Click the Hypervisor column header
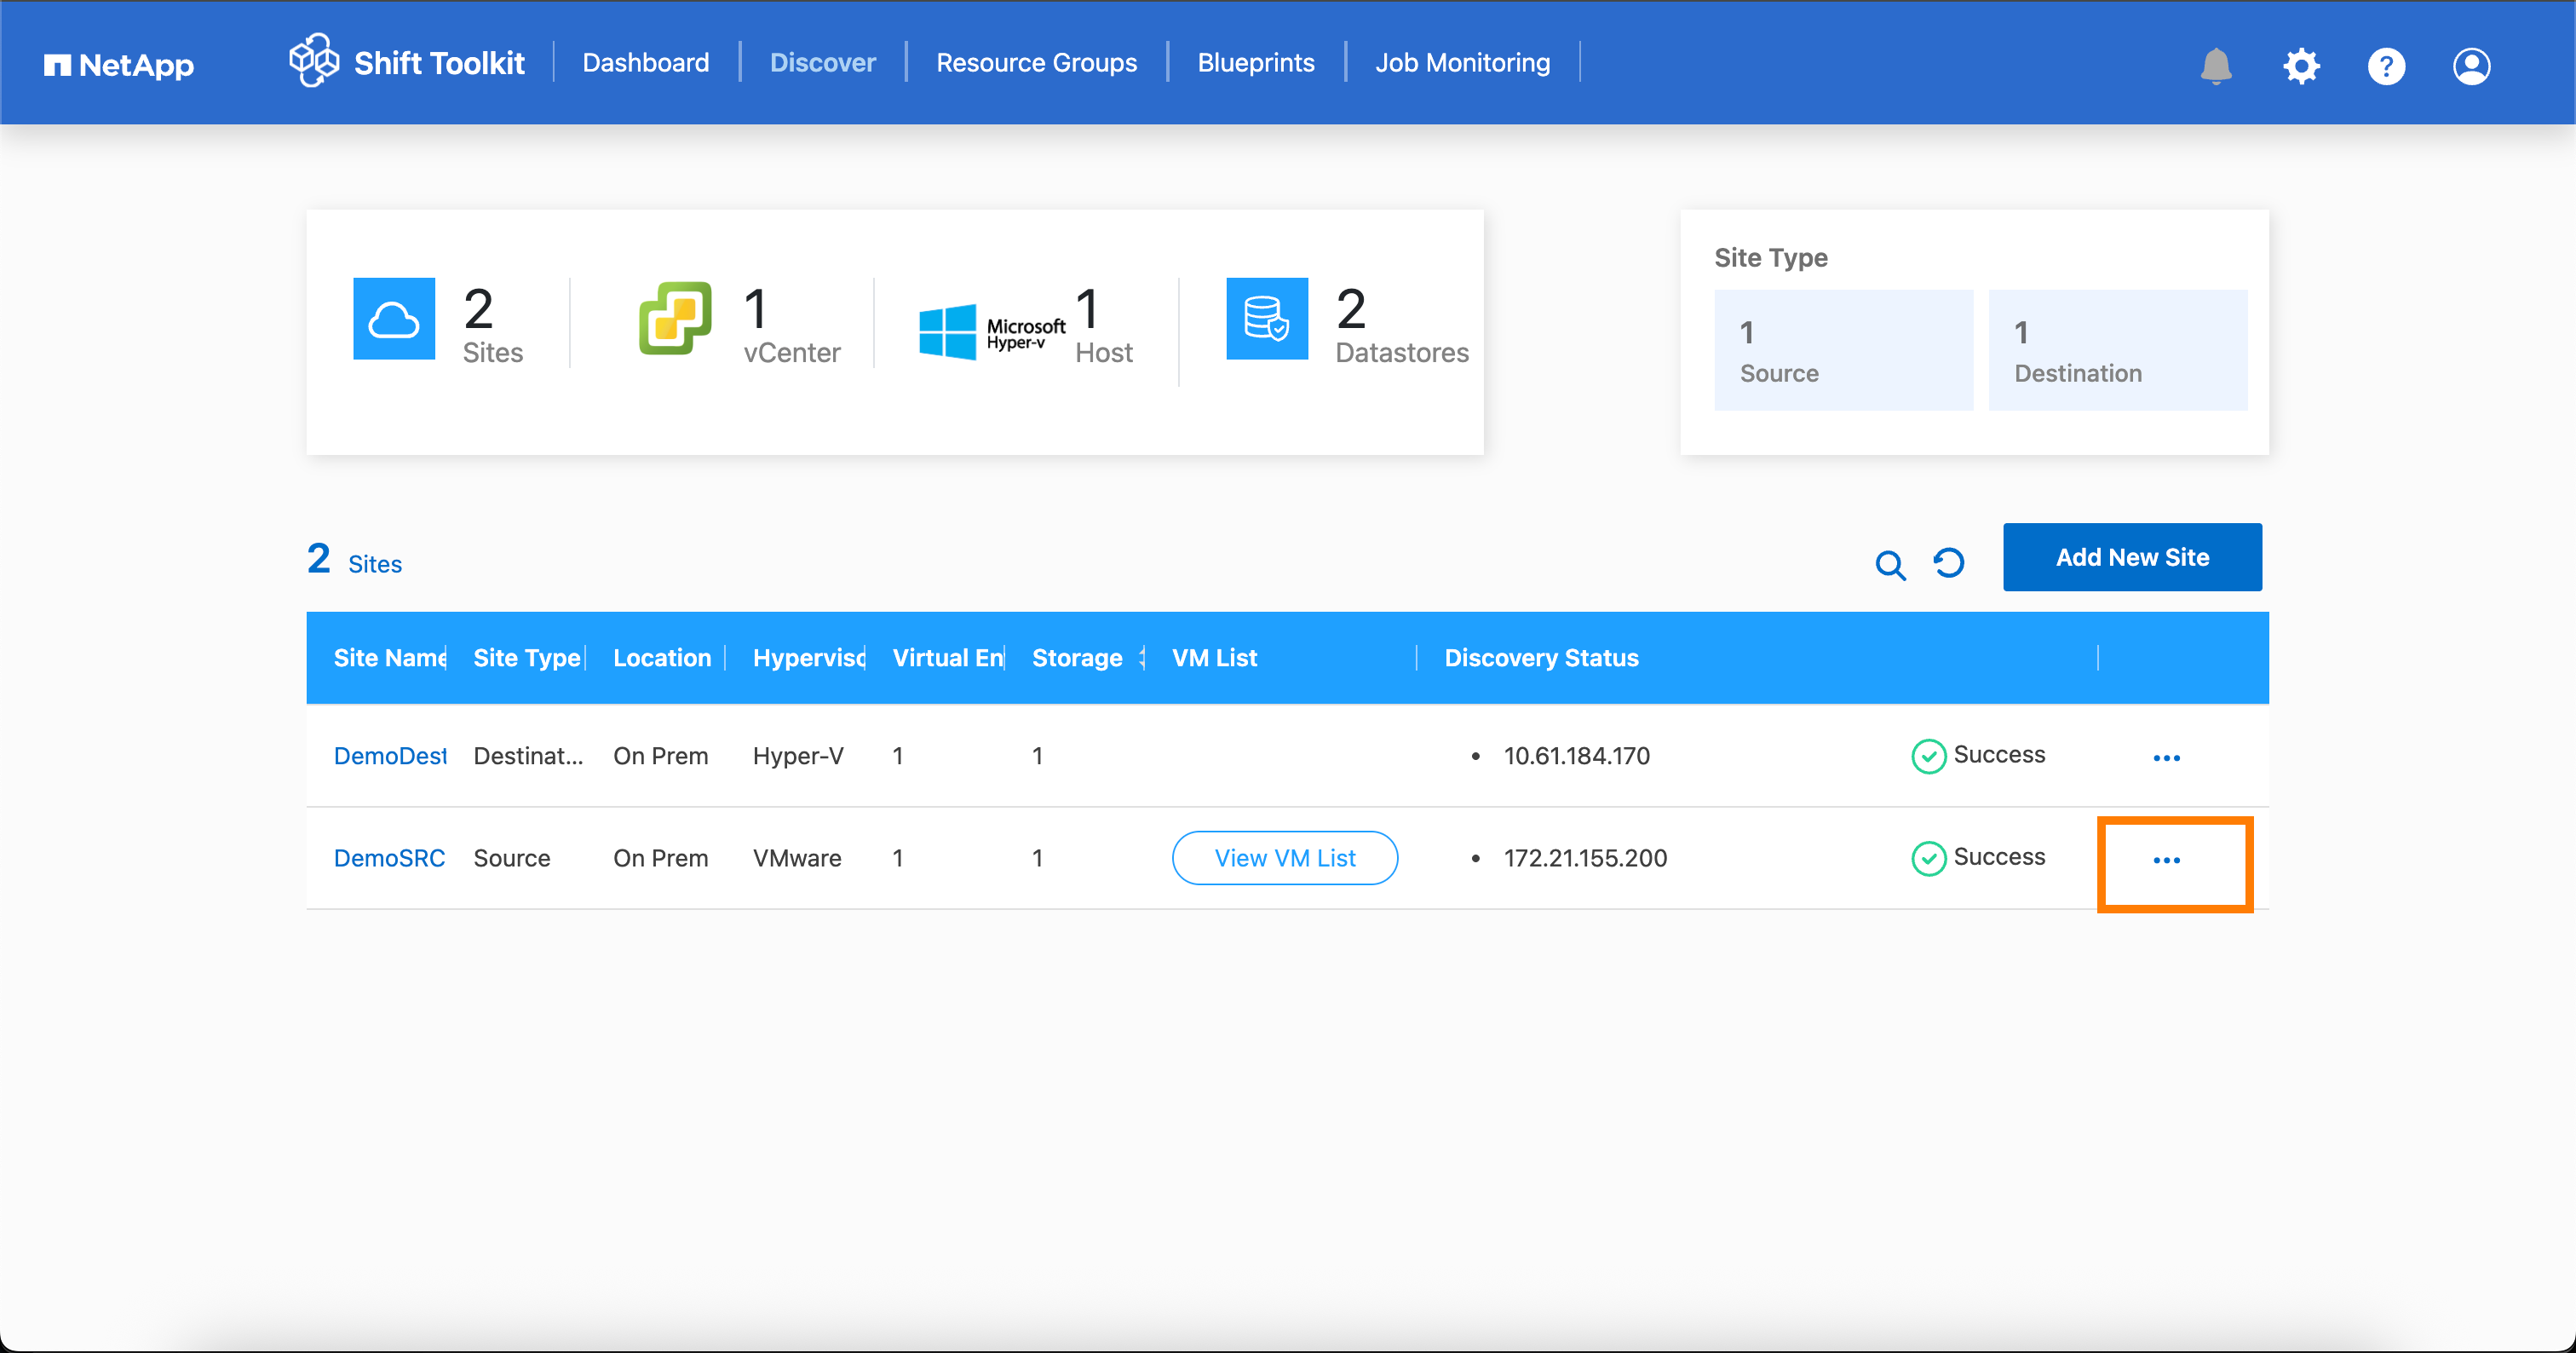Viewport: 2576px width, 1353px height. click(809, 658)
